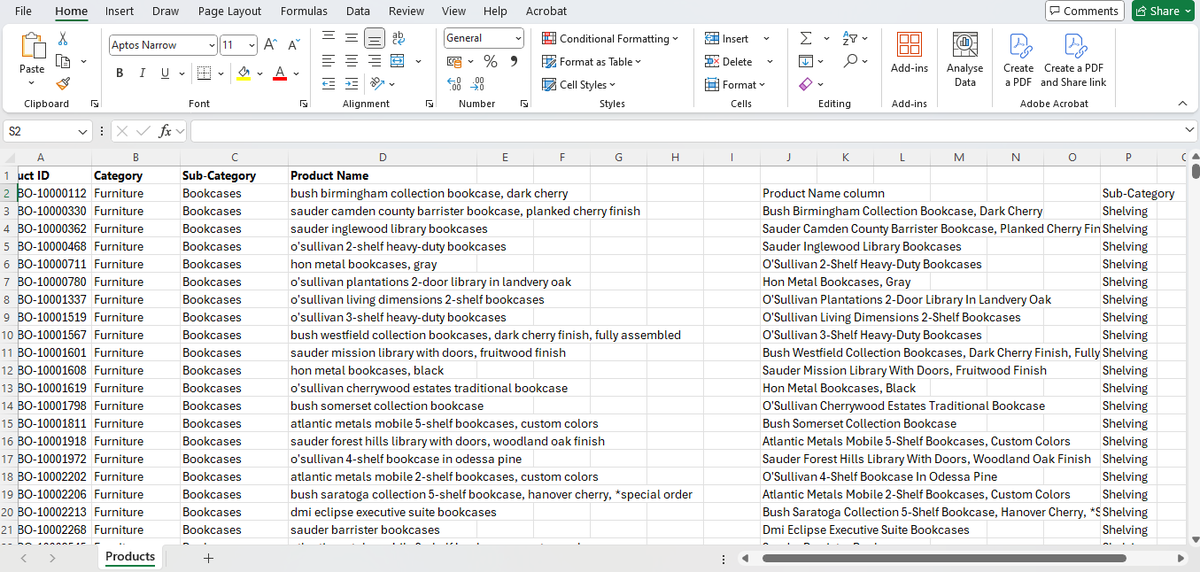
Task: Click the Copy icon in Clipboard group
Action: coord(64,62)
